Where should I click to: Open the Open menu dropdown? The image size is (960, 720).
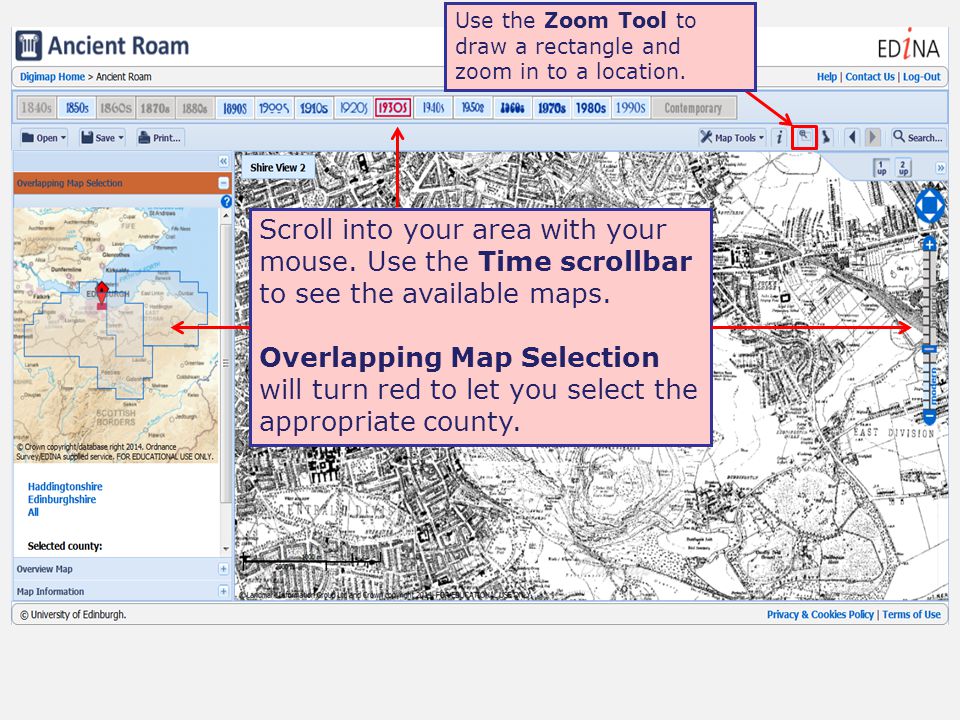click(x=43, y=138)
